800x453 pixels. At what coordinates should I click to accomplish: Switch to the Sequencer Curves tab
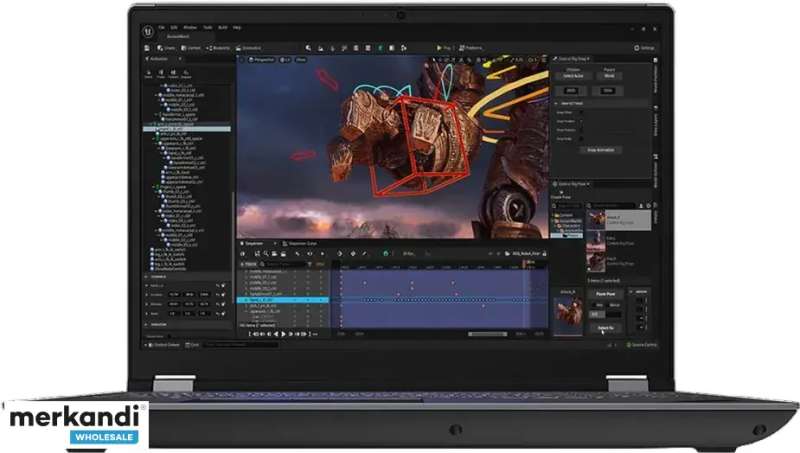300,243
